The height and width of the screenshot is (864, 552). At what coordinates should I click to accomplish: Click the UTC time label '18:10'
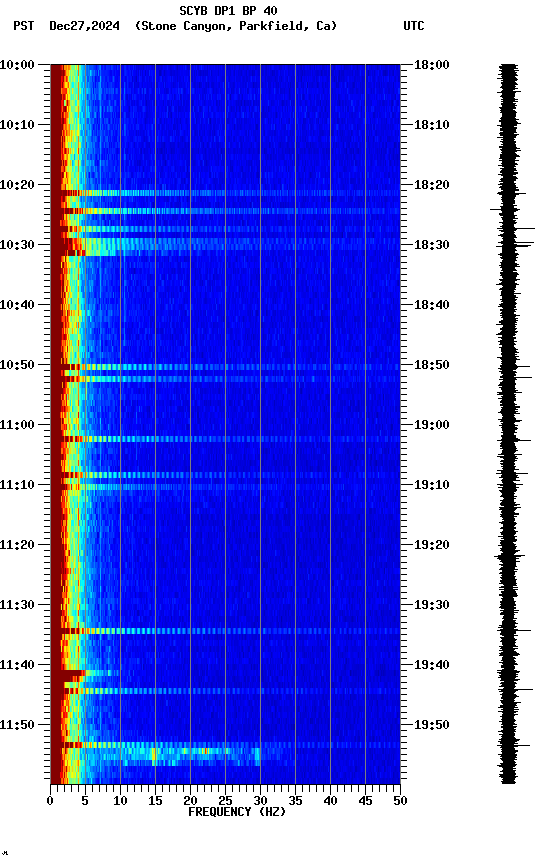click(432, 125)
